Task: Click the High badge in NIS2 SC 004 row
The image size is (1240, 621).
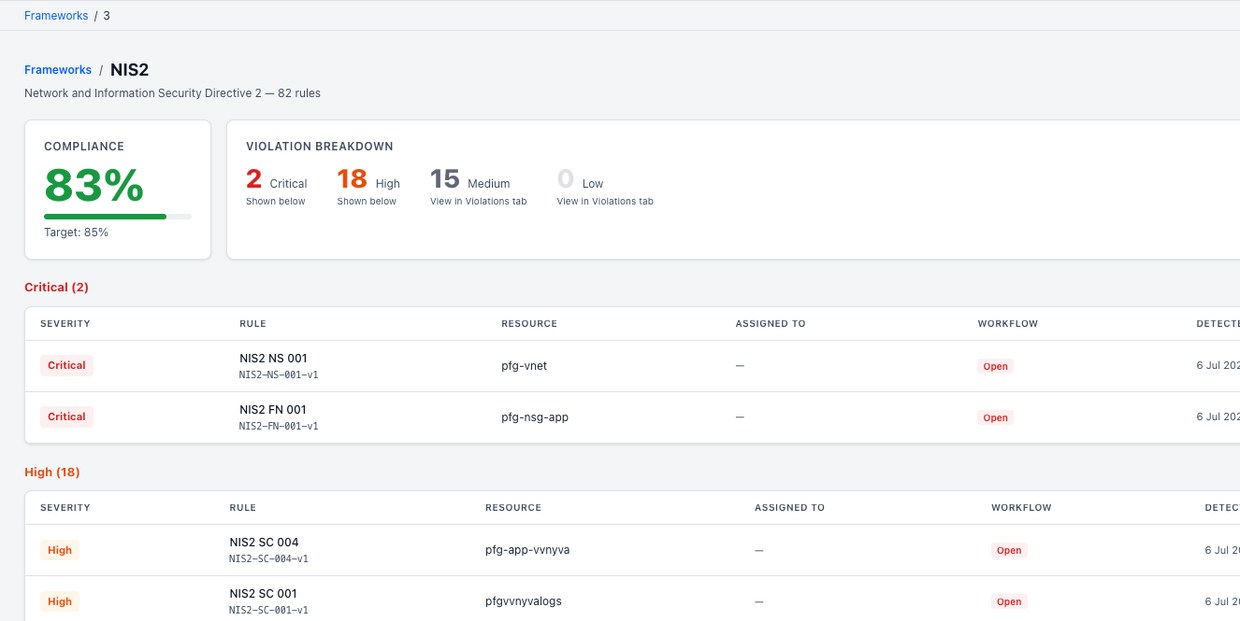Action: (x=60, y=550)
